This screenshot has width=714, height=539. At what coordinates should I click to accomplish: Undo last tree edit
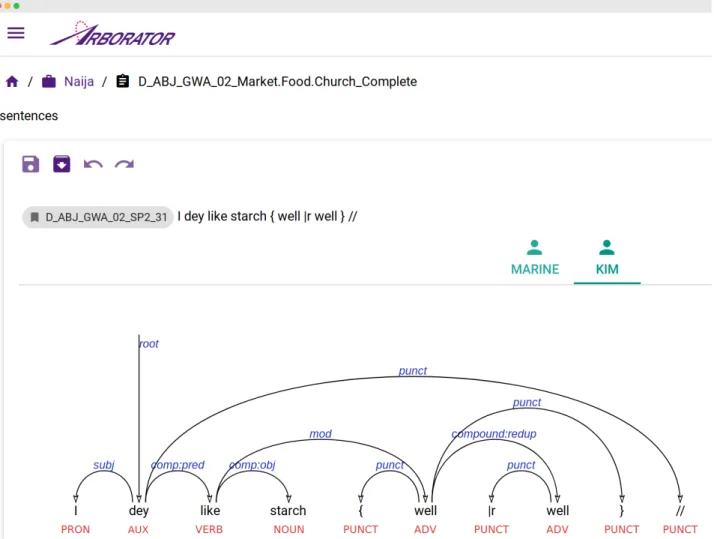(x=93, y=164)
